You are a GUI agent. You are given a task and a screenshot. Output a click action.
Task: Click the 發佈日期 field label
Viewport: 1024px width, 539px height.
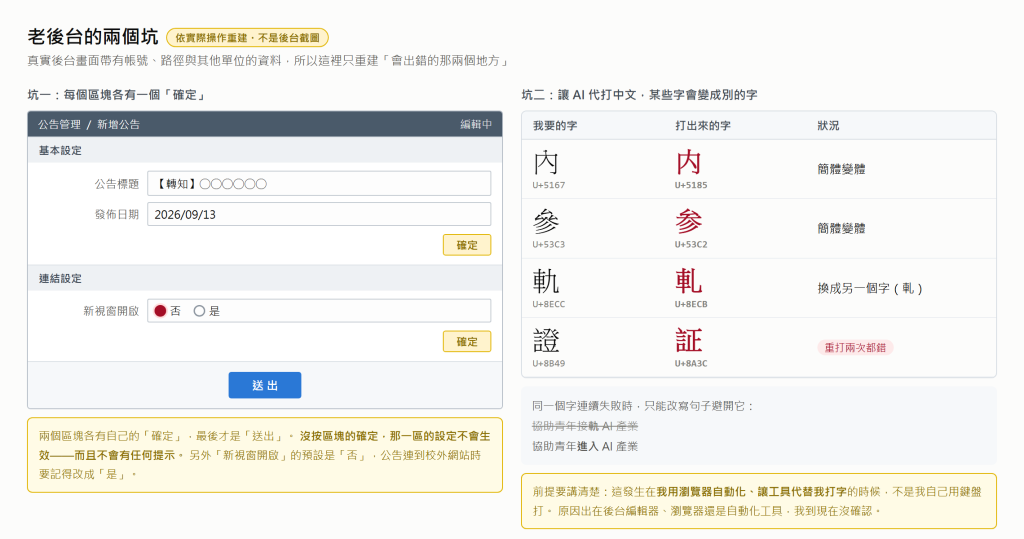click(117, 214)
